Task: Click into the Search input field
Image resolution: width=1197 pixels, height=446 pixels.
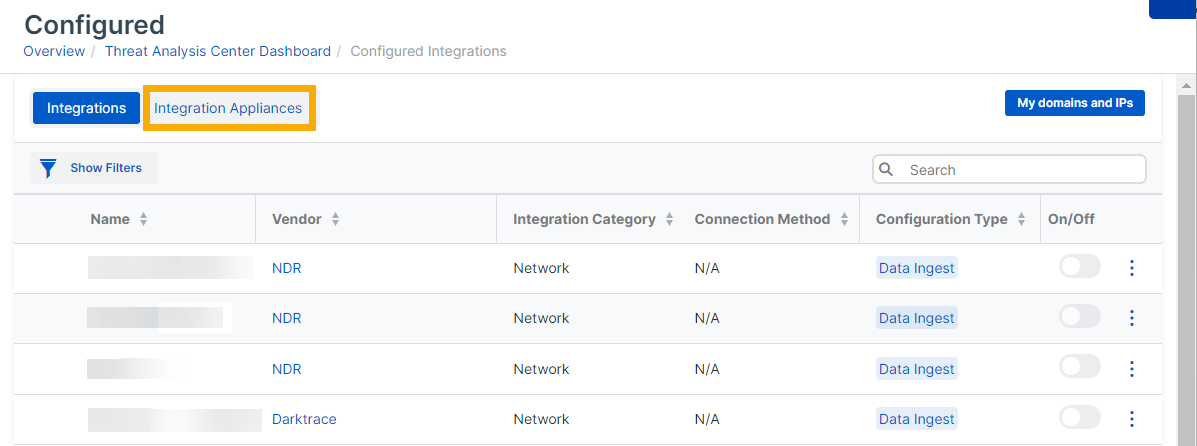Action: pos(1020,170)
